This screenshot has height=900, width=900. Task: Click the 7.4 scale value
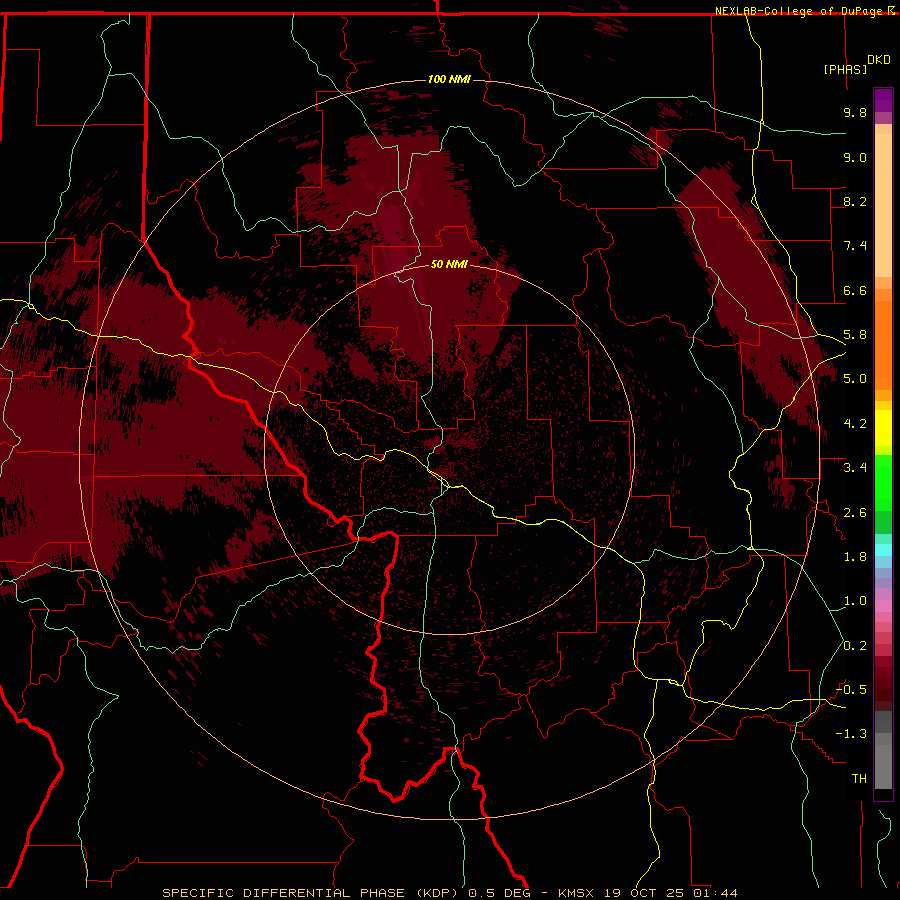[x=855, y=246]
